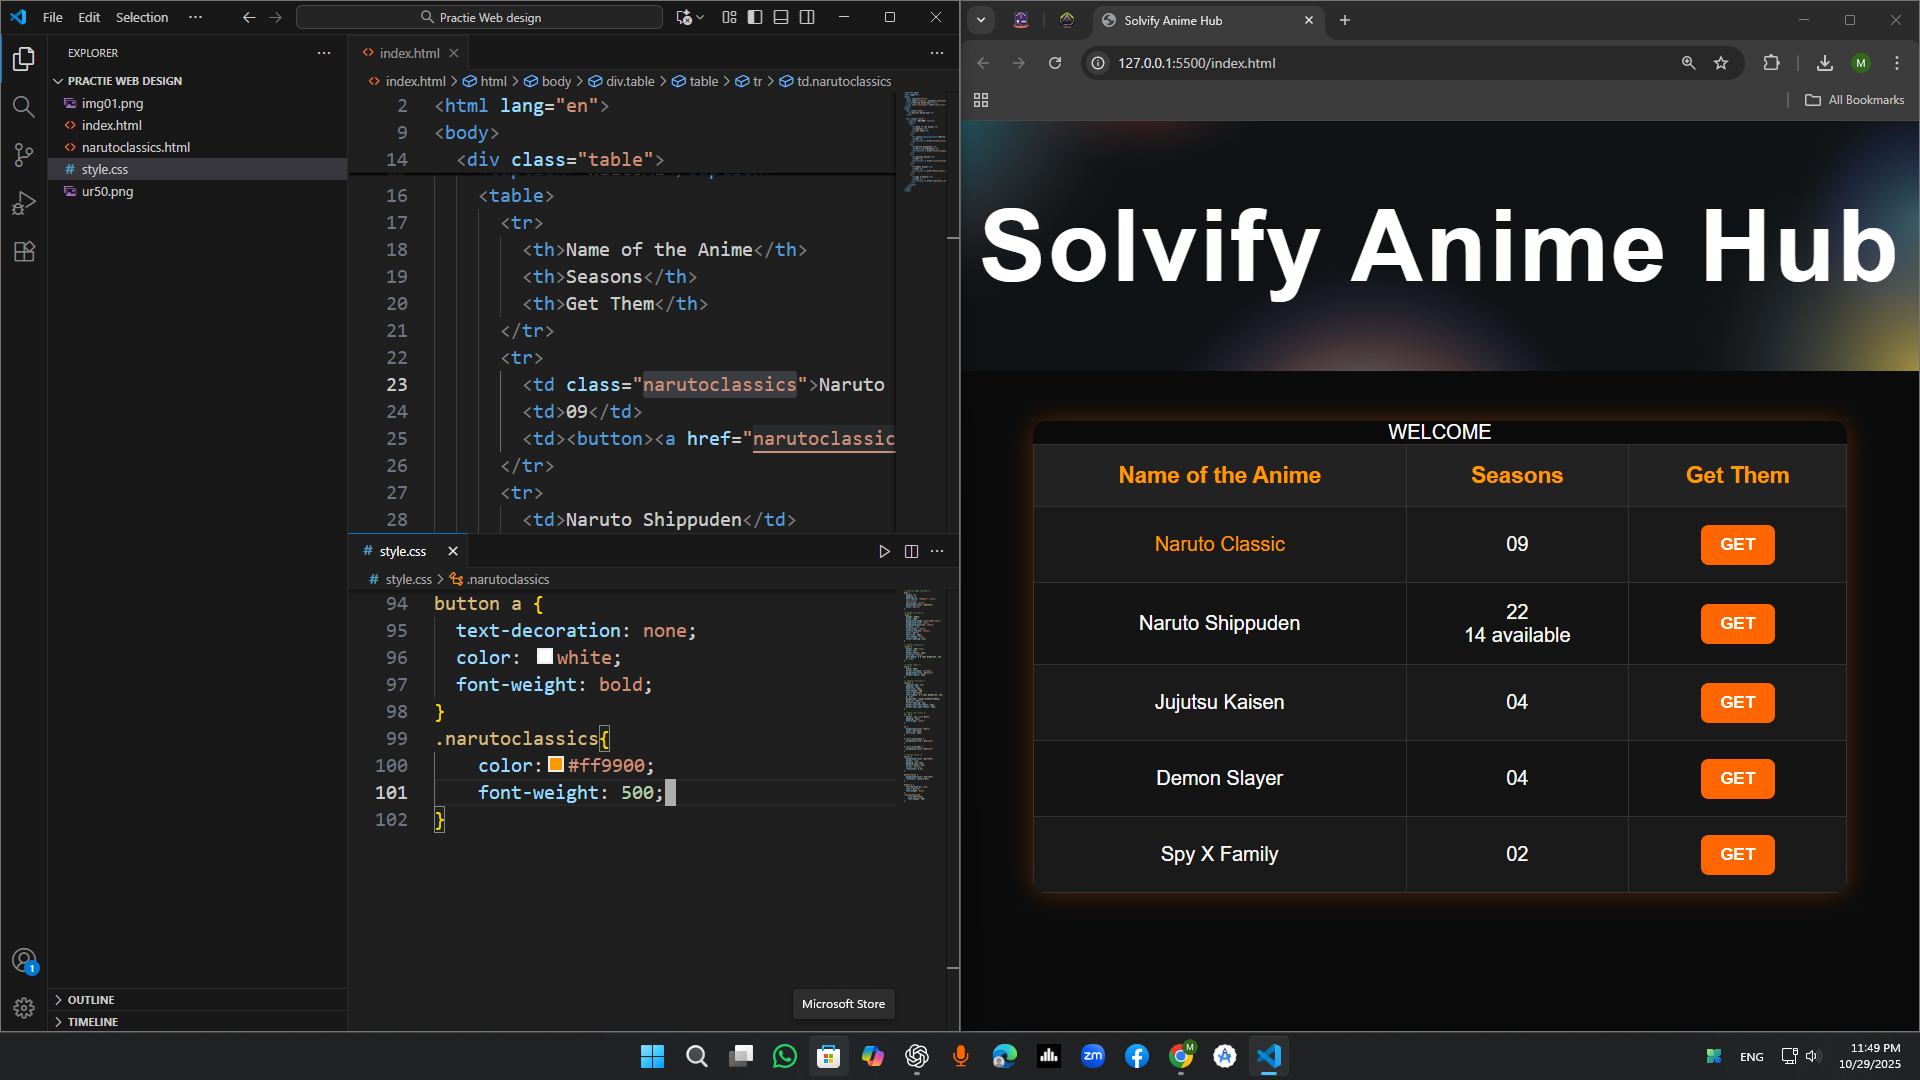Screen dimensions: 1920x1080
Task: Open Chrome Downloads icon
Action: coord(1825,63)
